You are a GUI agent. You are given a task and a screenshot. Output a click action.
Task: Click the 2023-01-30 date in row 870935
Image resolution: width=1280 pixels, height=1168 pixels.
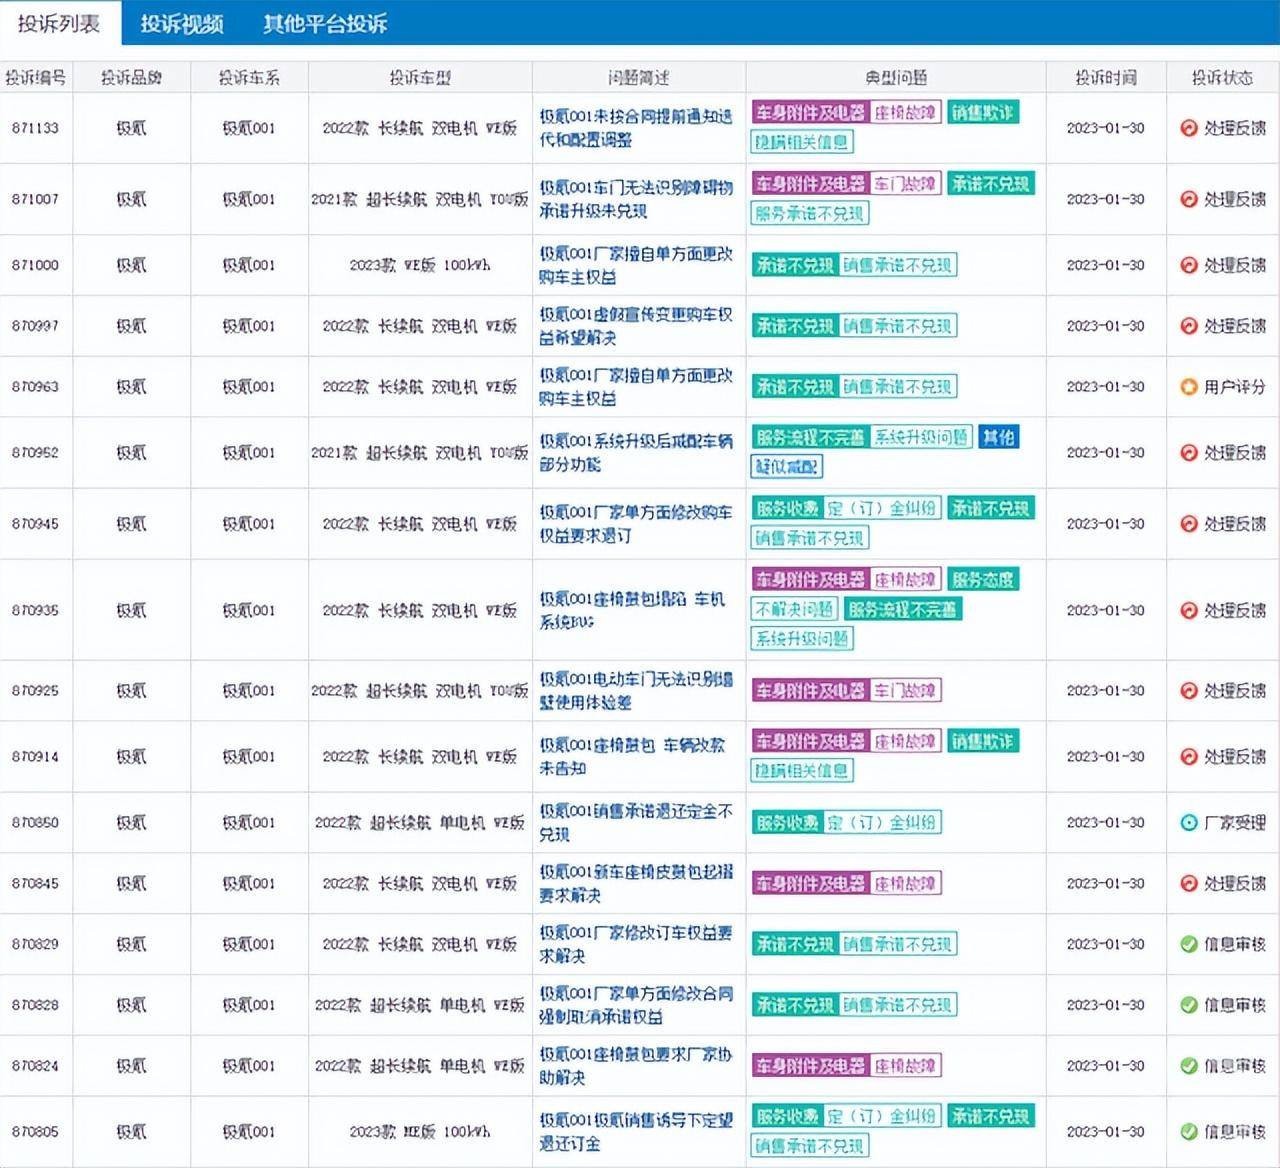click(1106, 610)
